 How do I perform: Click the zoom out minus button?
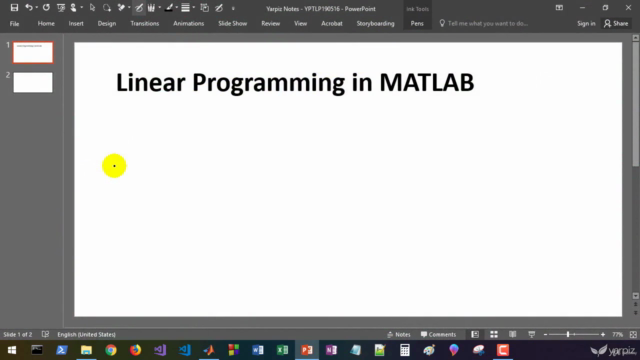tap(545, 335)
